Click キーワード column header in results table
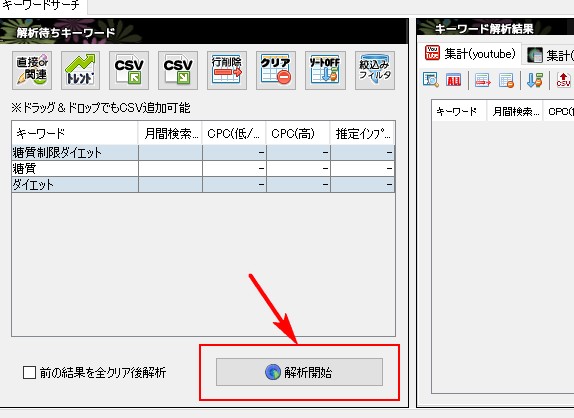 pyautogui.click(x=459, y=111)
